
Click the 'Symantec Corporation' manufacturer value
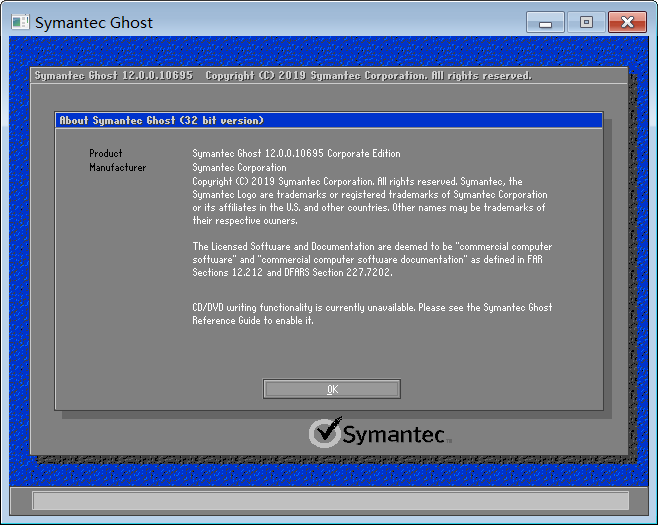point(239,167)
